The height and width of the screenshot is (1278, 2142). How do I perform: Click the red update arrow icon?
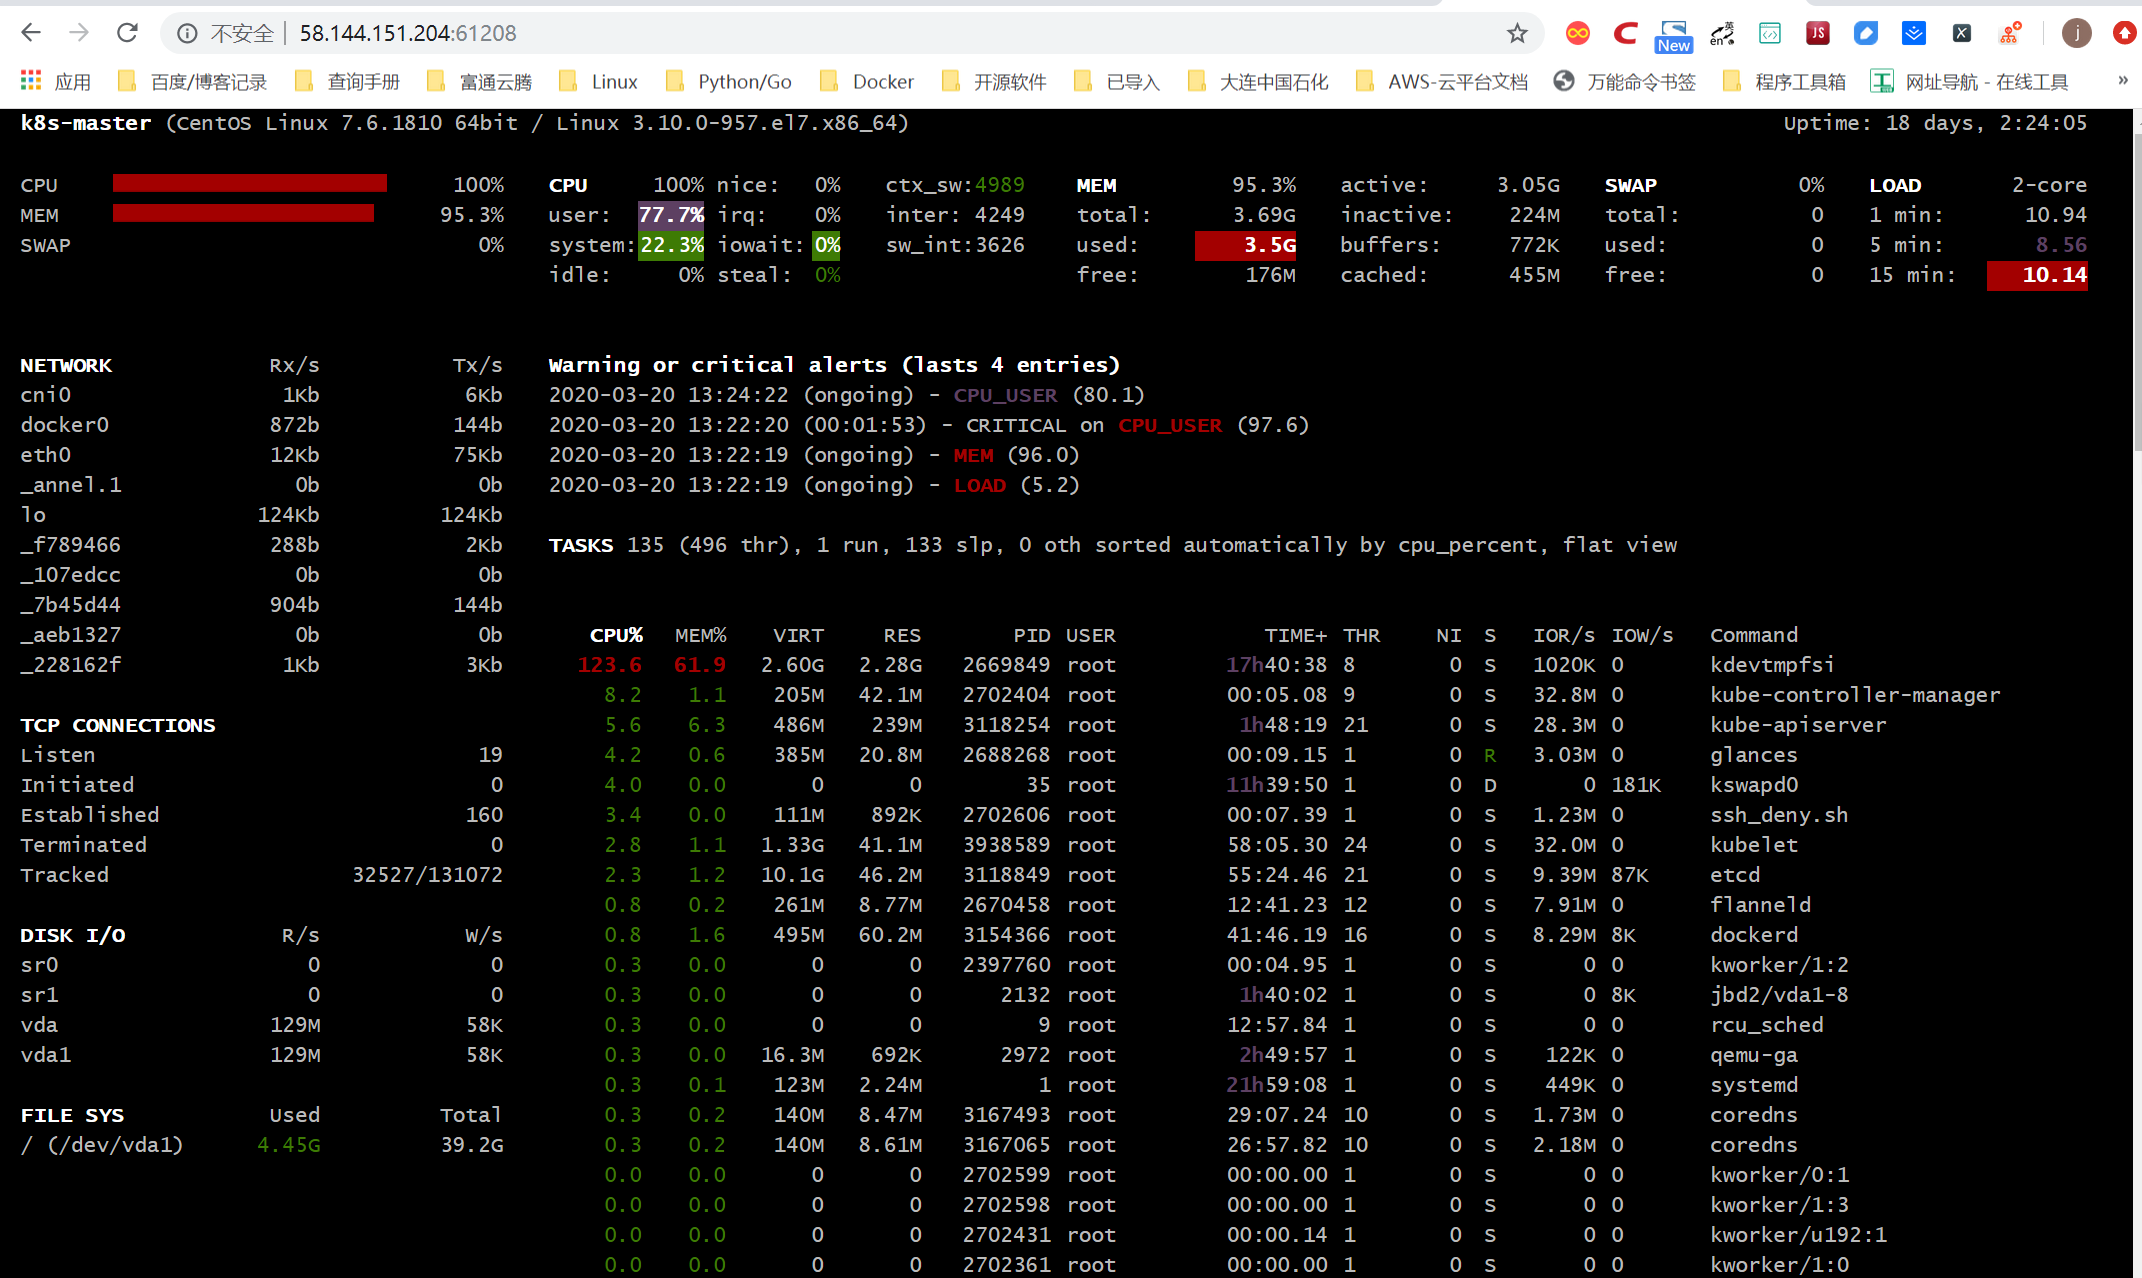(x=2126, y=33)
